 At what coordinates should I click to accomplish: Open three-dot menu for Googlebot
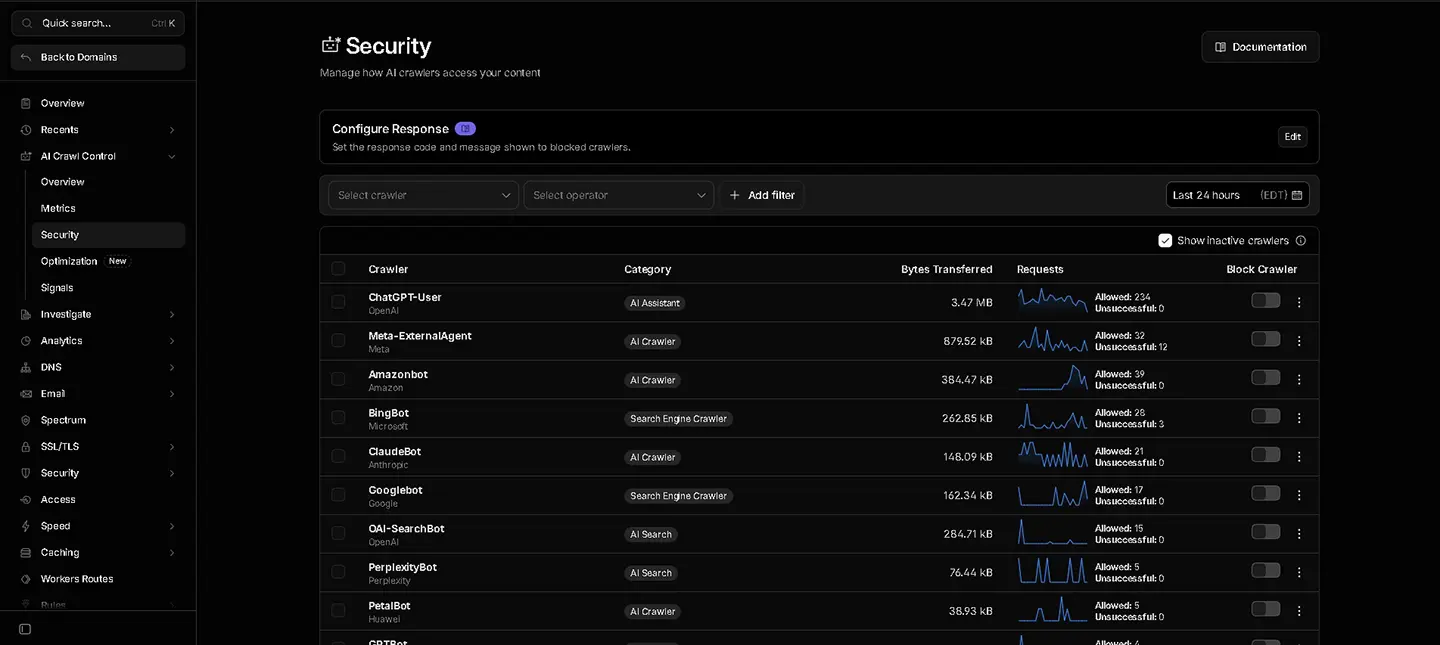point(1299,495)
